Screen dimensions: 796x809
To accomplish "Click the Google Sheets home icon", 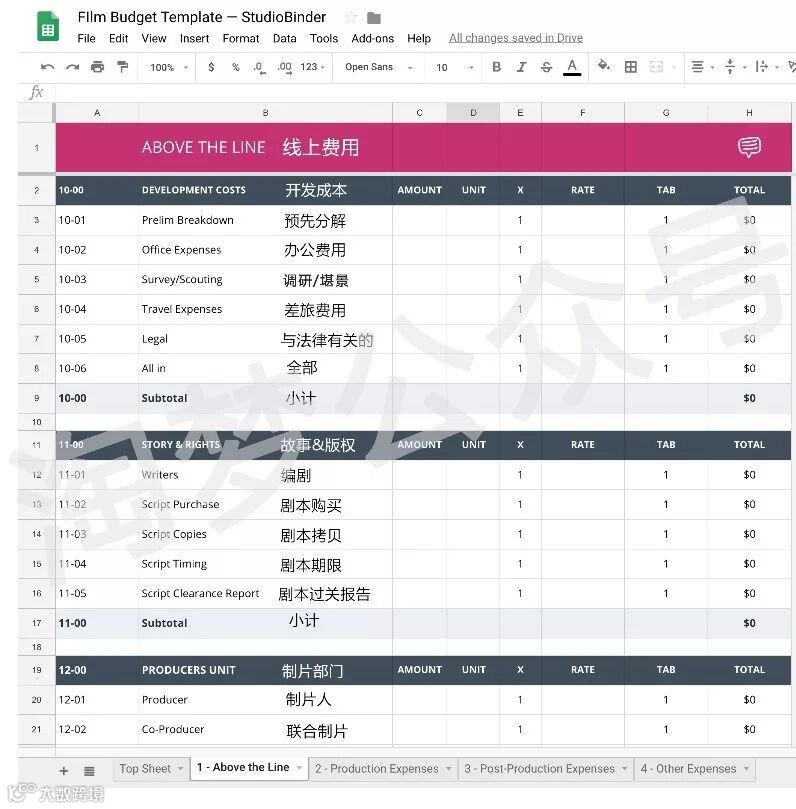I will point(48,26).
